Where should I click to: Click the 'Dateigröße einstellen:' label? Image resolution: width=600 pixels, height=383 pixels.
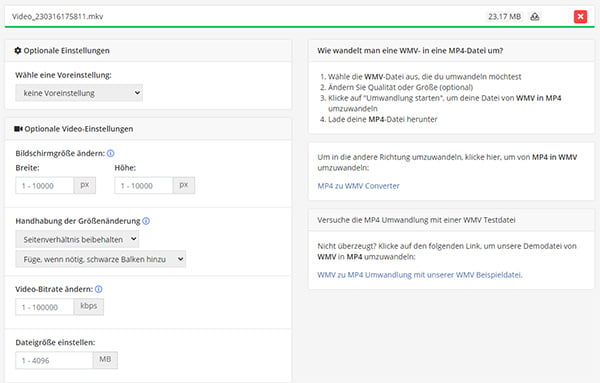click(x=55, y=342)
